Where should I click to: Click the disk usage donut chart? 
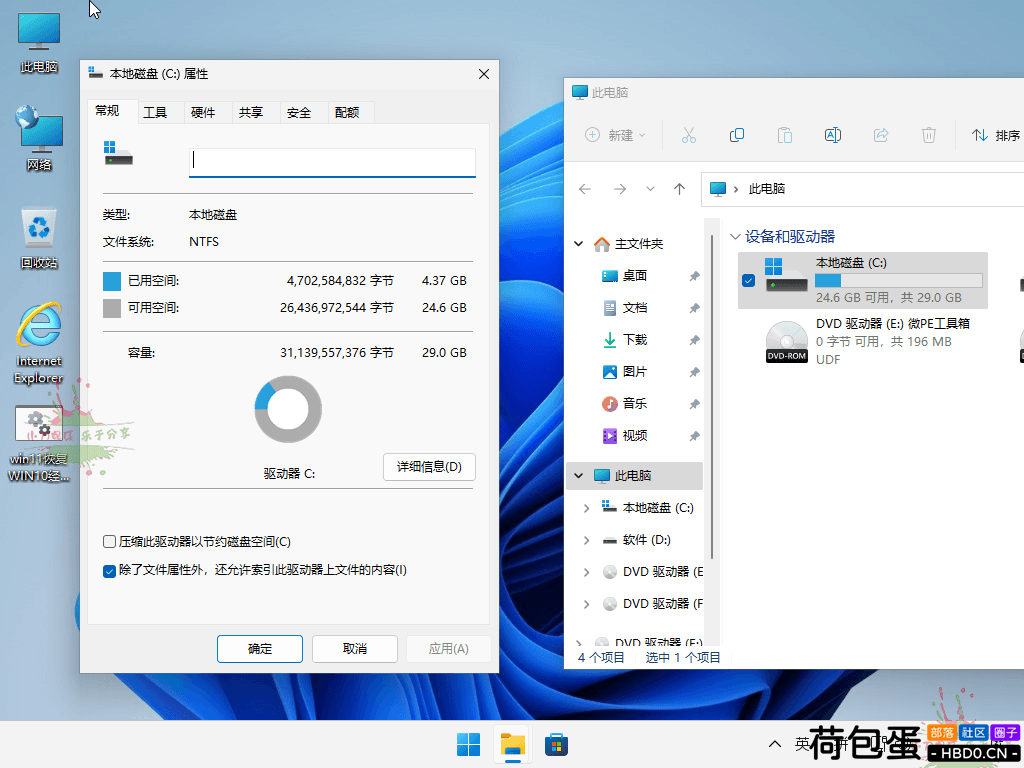click(x=288, y=409)
